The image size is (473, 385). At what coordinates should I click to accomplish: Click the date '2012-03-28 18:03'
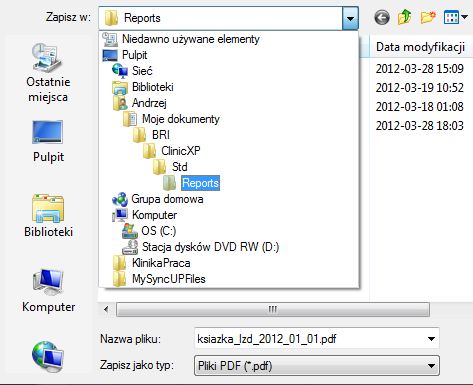420,126
